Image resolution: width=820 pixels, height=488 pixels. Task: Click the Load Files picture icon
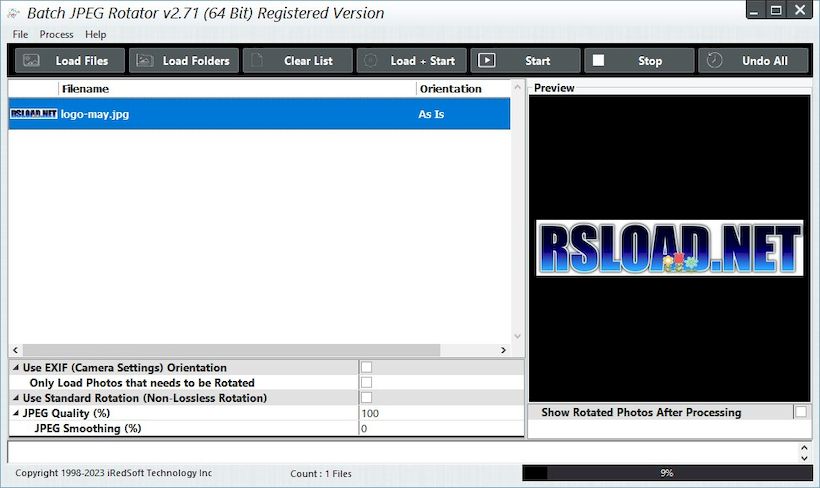point(31,61)
